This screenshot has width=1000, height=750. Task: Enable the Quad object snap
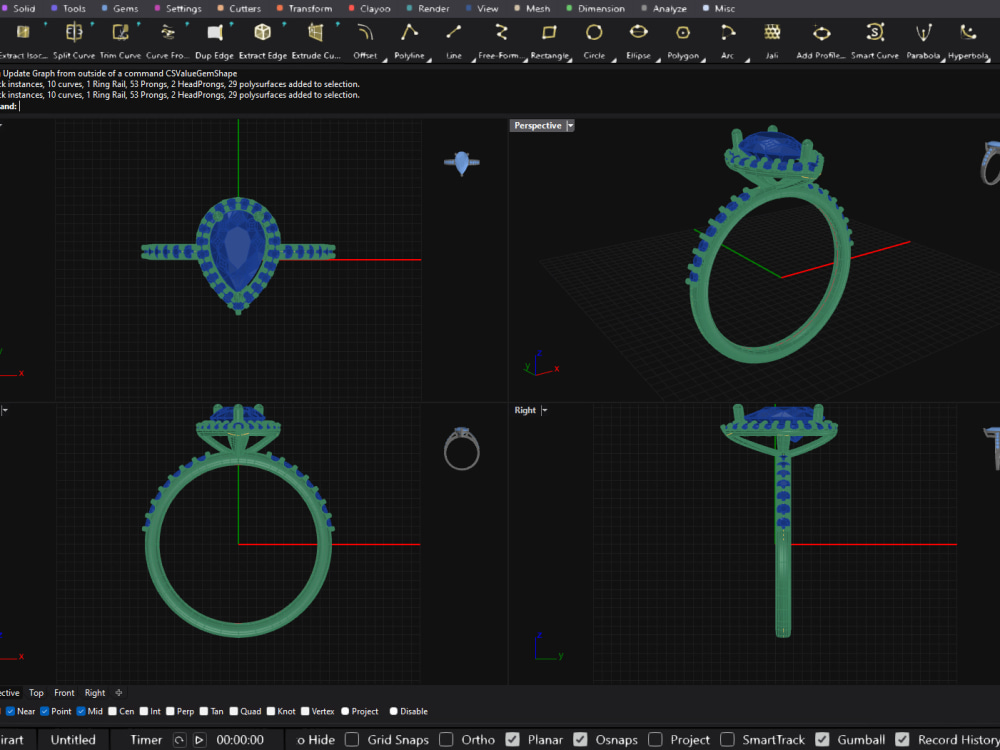[233, 711]
